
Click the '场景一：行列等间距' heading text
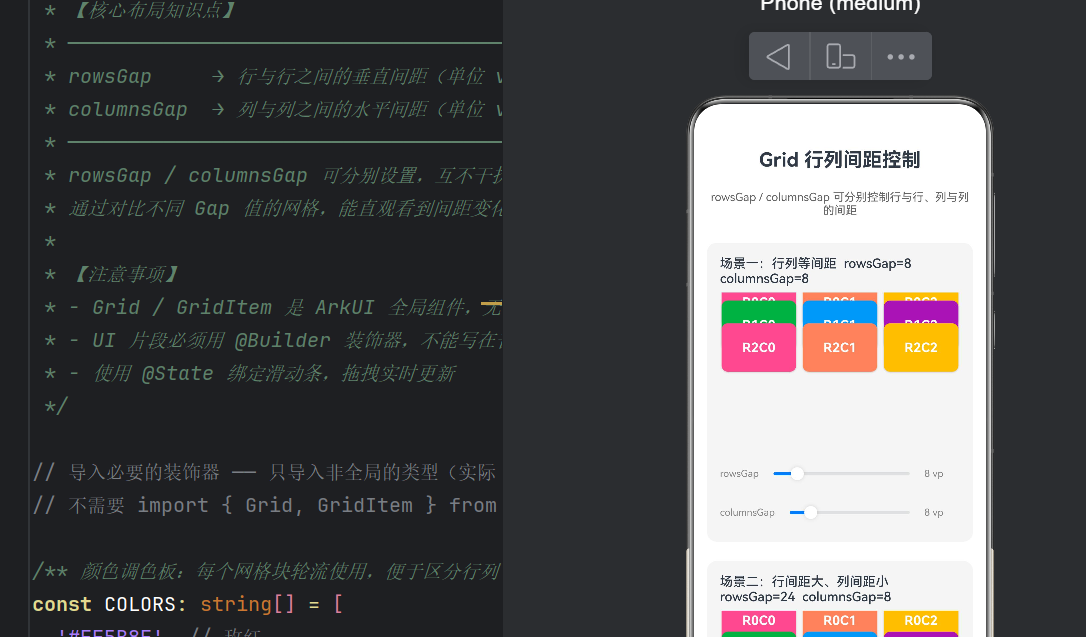pyautogui.click(x=778, y=263)
